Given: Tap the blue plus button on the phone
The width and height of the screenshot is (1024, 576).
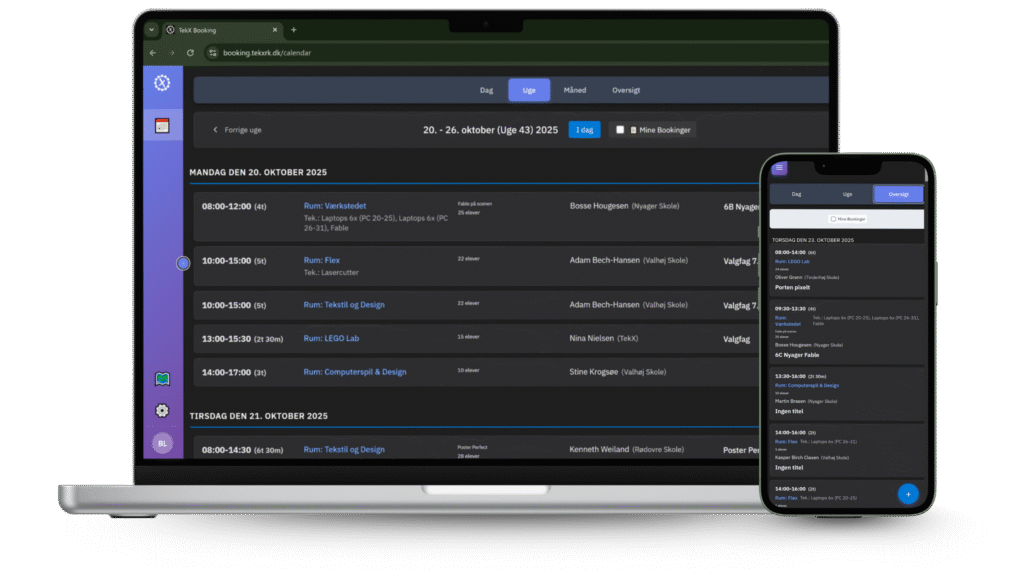Looking at the screenshot, I should [x=907, y=493].
